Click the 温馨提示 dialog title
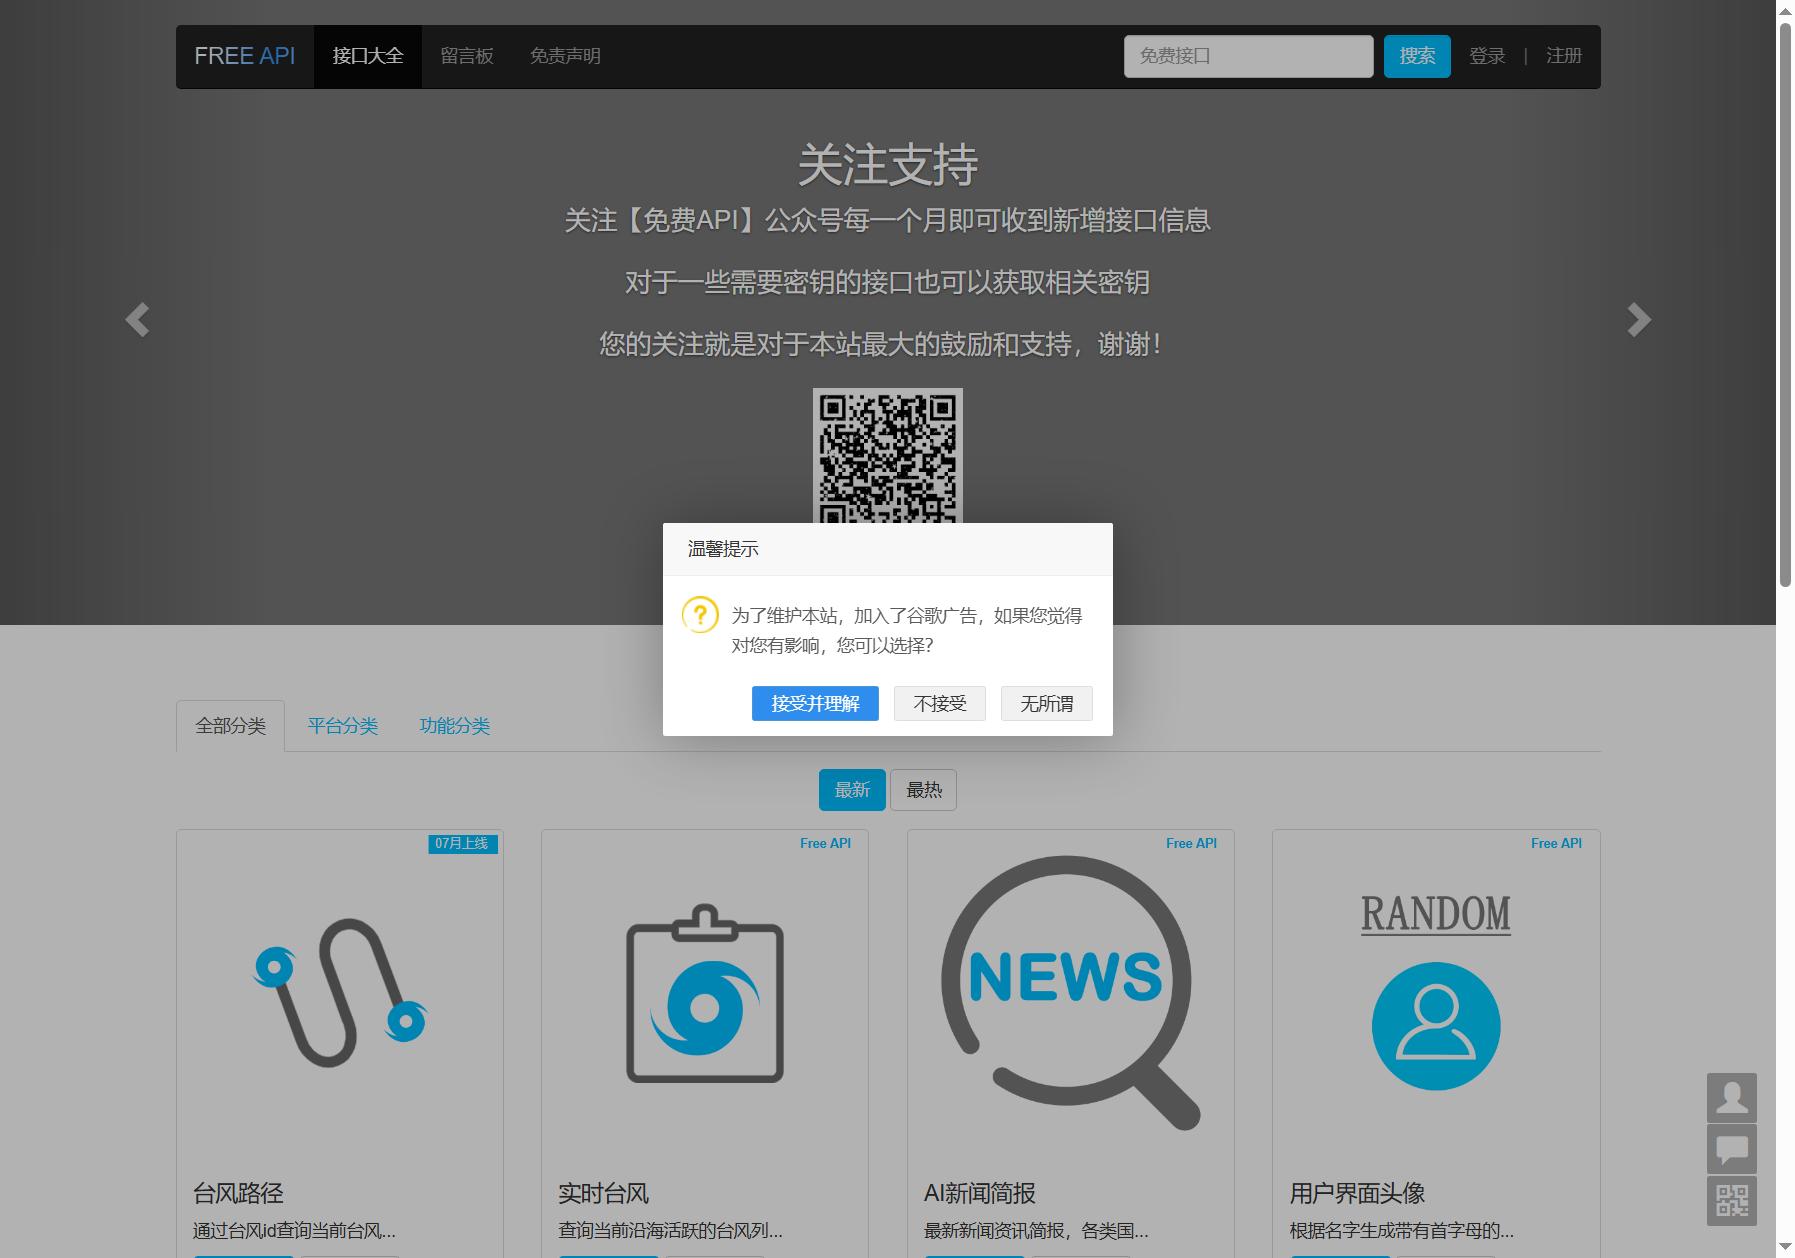This screenshot has width=1795, height=1258. (x=723, y=549)
